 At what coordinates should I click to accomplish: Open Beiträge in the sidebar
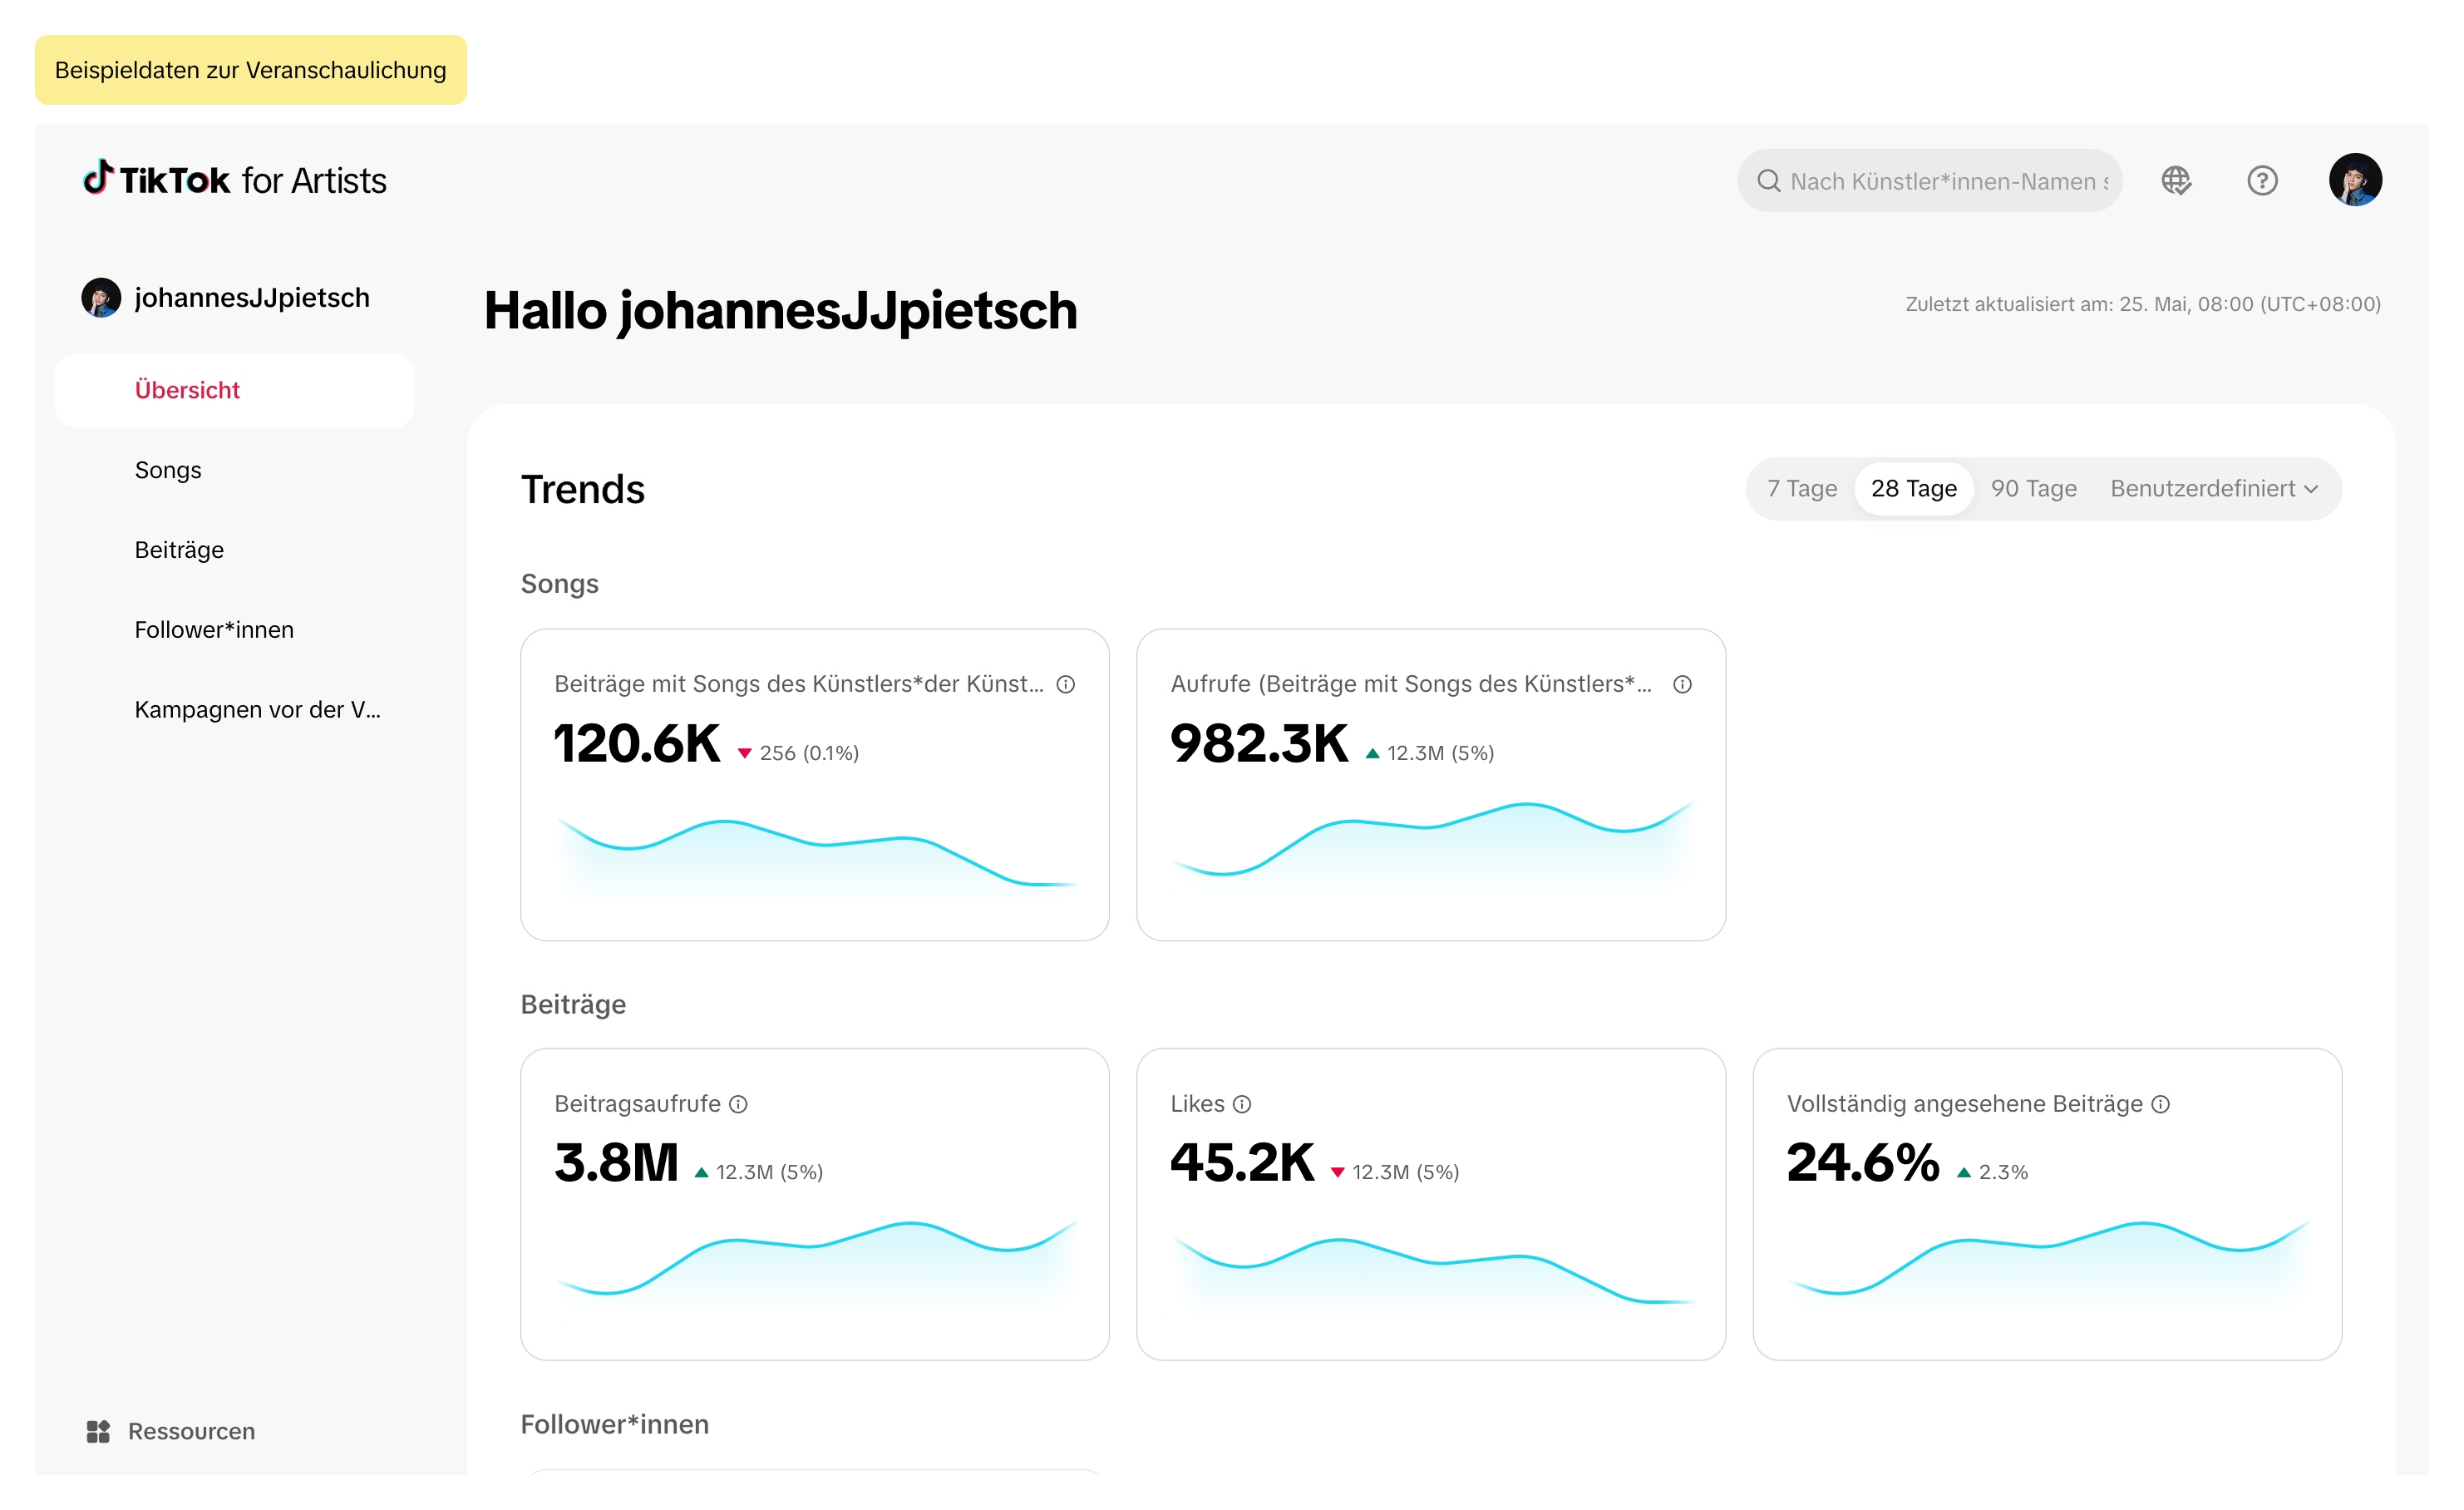click(x=180, y=550)
